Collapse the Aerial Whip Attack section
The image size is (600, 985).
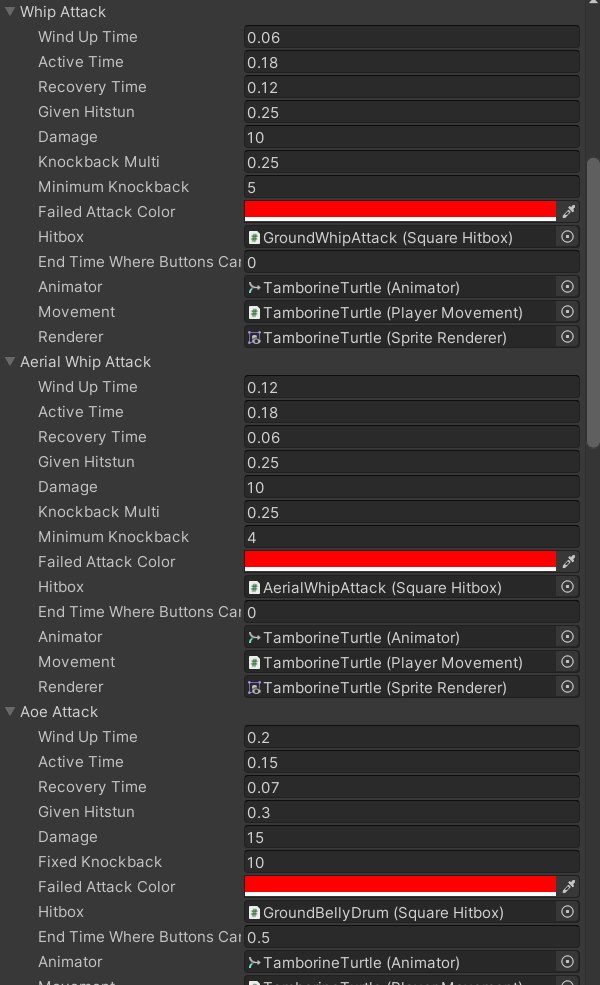10,361
